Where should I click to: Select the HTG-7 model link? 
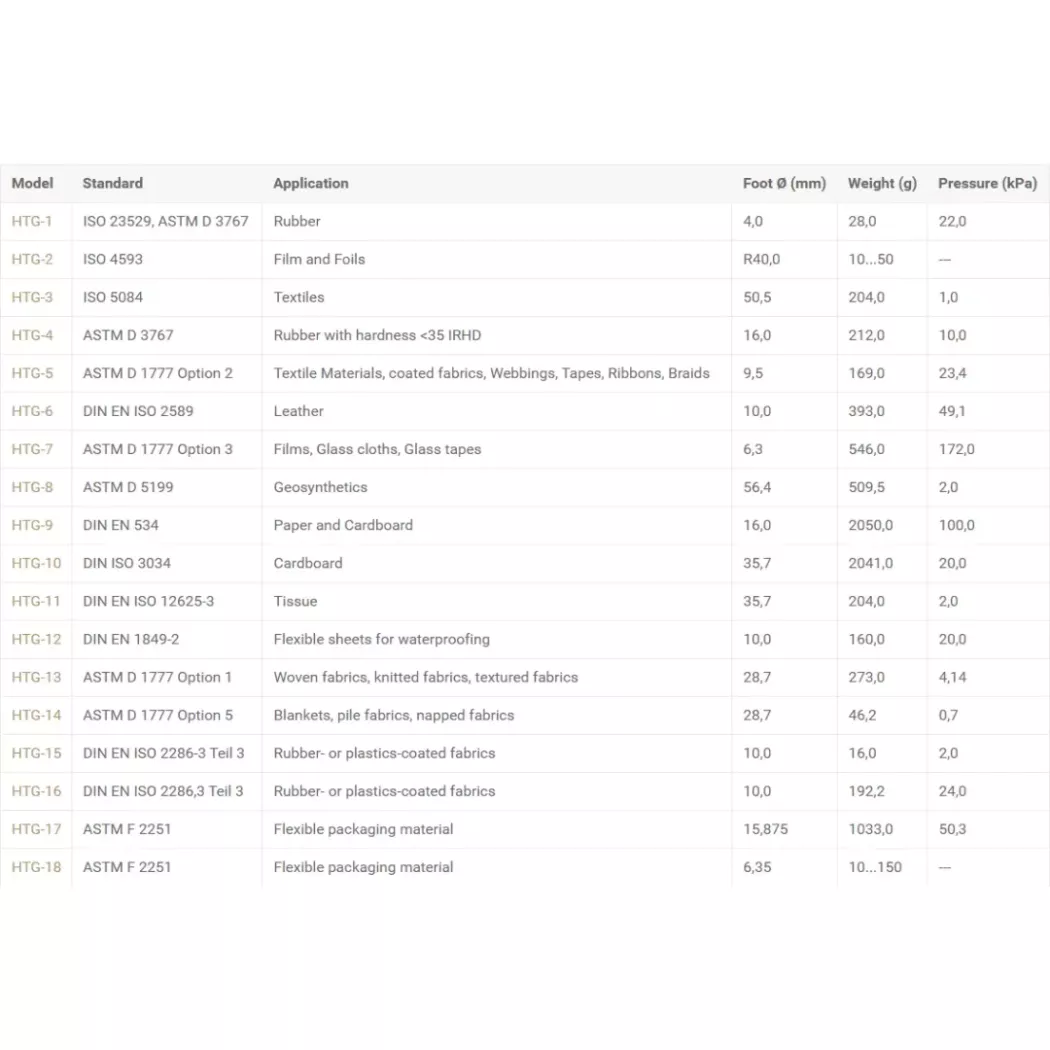coord(32,449)
